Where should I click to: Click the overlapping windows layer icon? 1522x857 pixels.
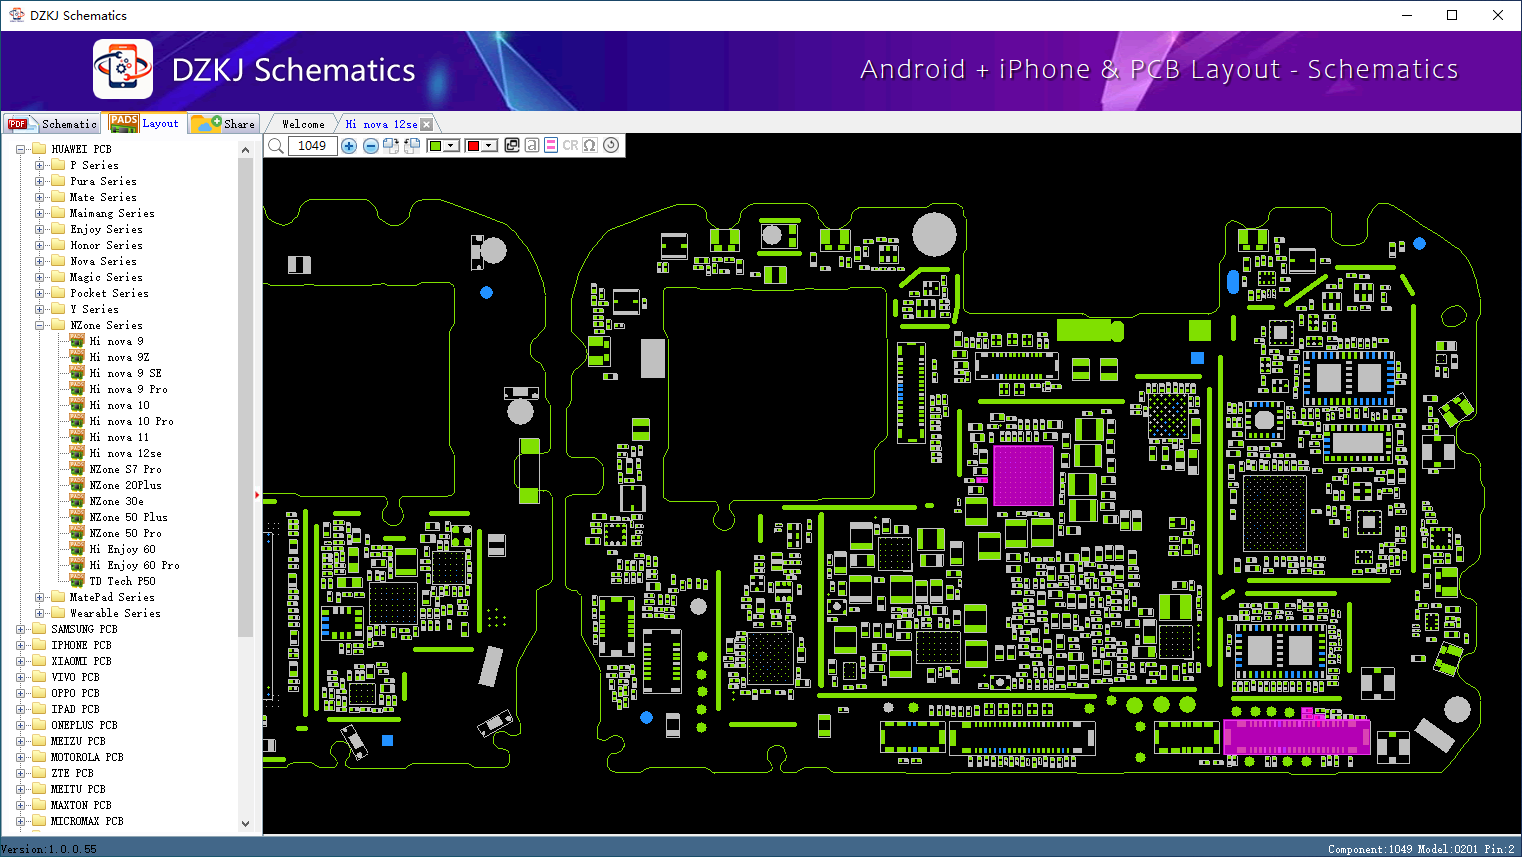[x=512, y=146]
